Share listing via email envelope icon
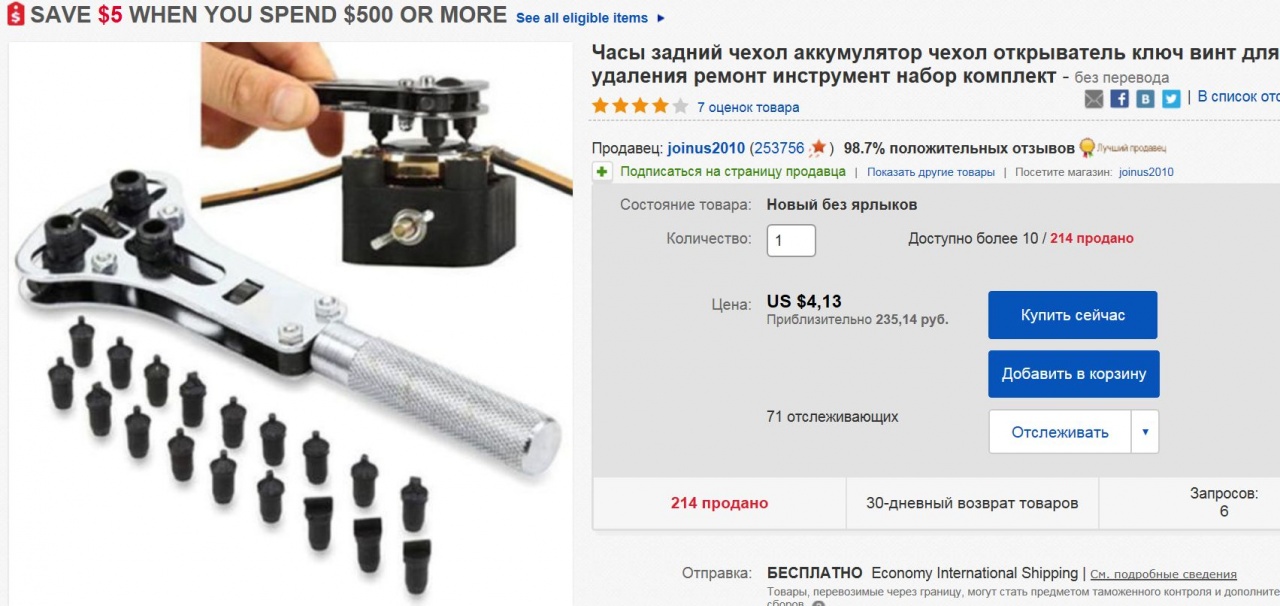Screen dimensions: 1280x606 pos(1094,98)
